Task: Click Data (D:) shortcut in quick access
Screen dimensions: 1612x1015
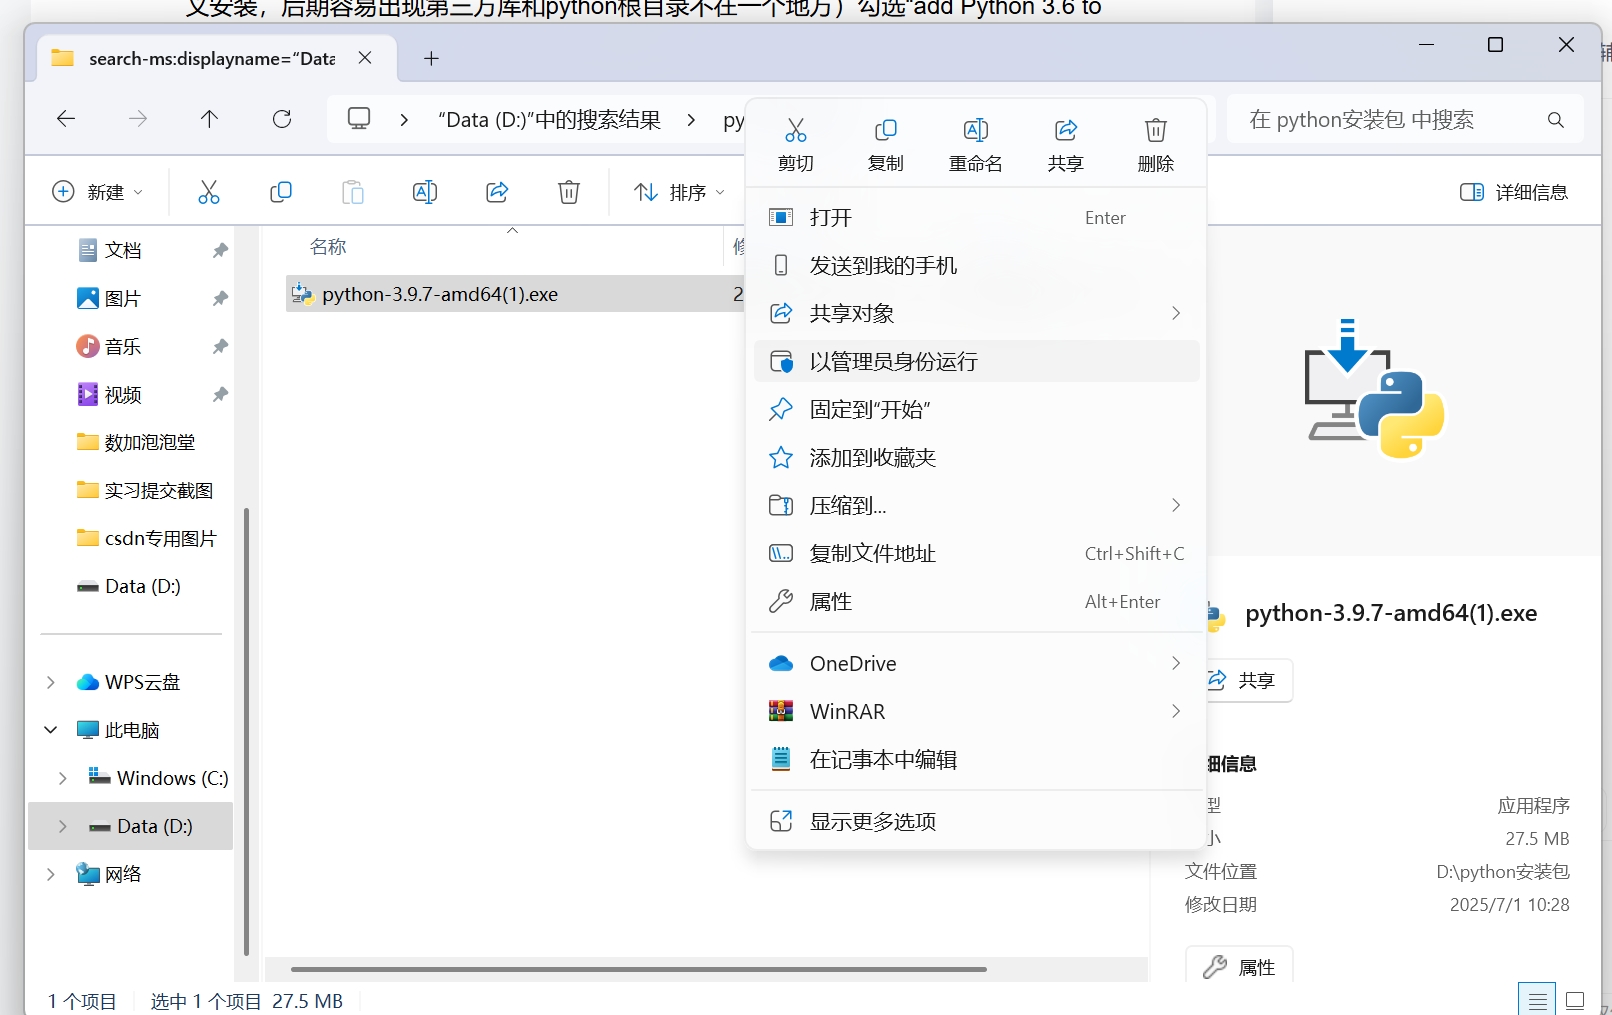Action: tap(128, 586)
